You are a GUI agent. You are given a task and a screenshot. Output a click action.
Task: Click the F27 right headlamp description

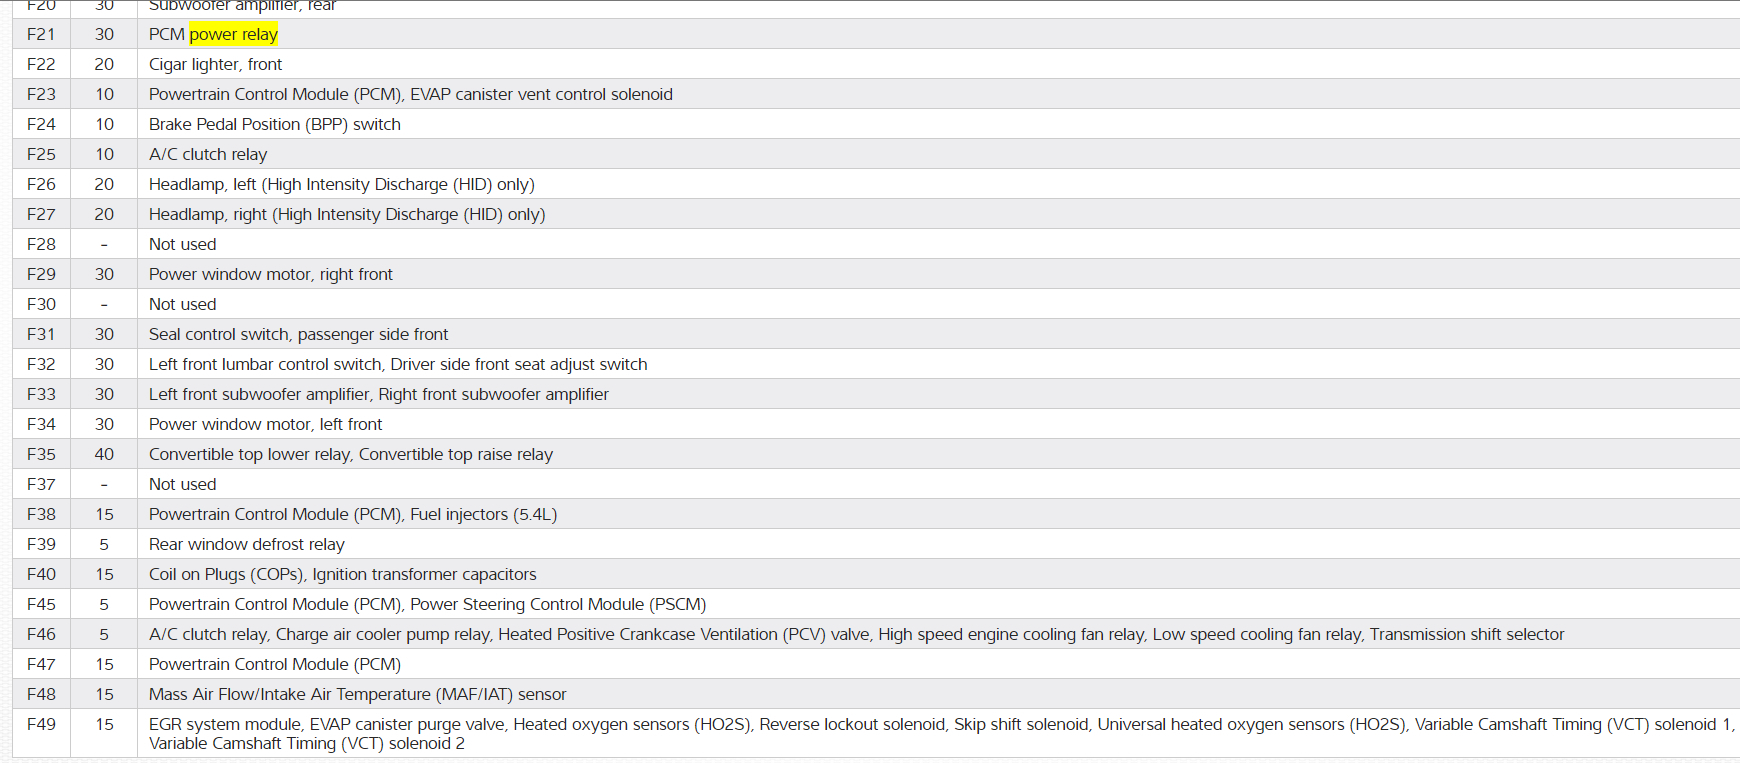pos(346,214)
